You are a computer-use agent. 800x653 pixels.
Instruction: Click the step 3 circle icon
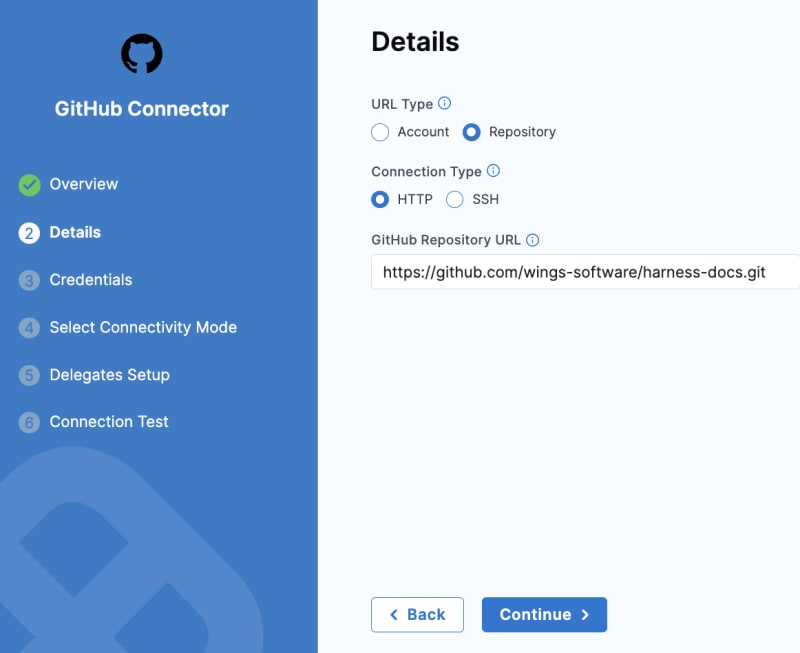pos(29,280)
